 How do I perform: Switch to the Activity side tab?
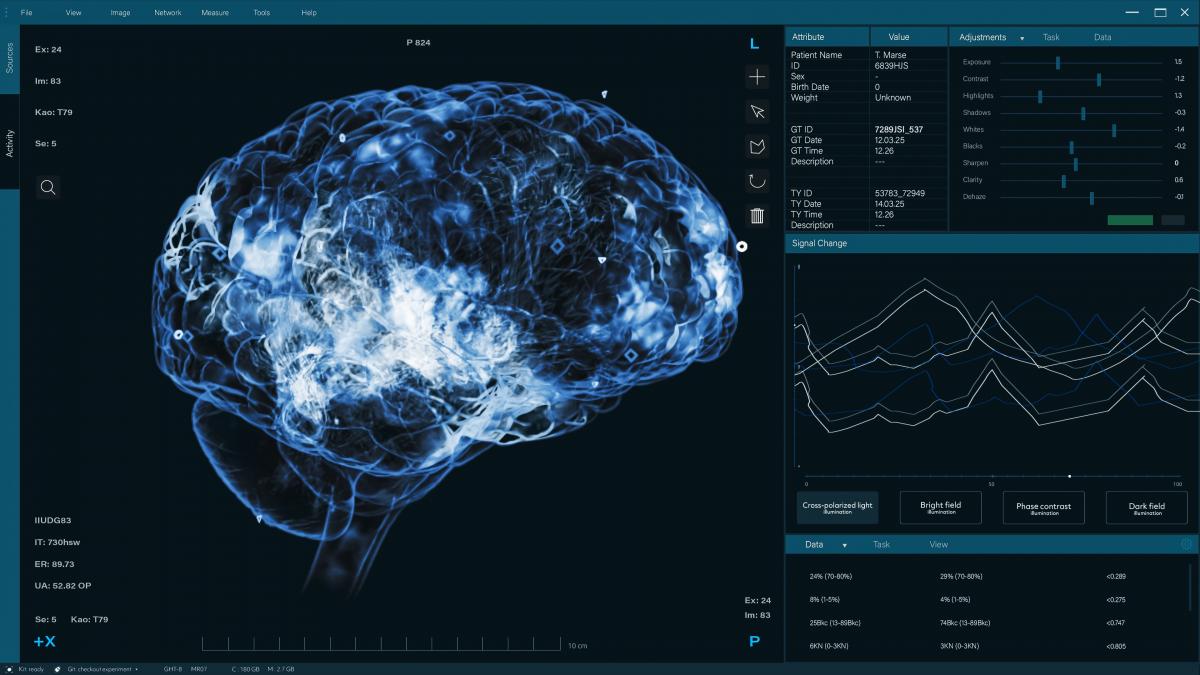(x=10, y=143)
